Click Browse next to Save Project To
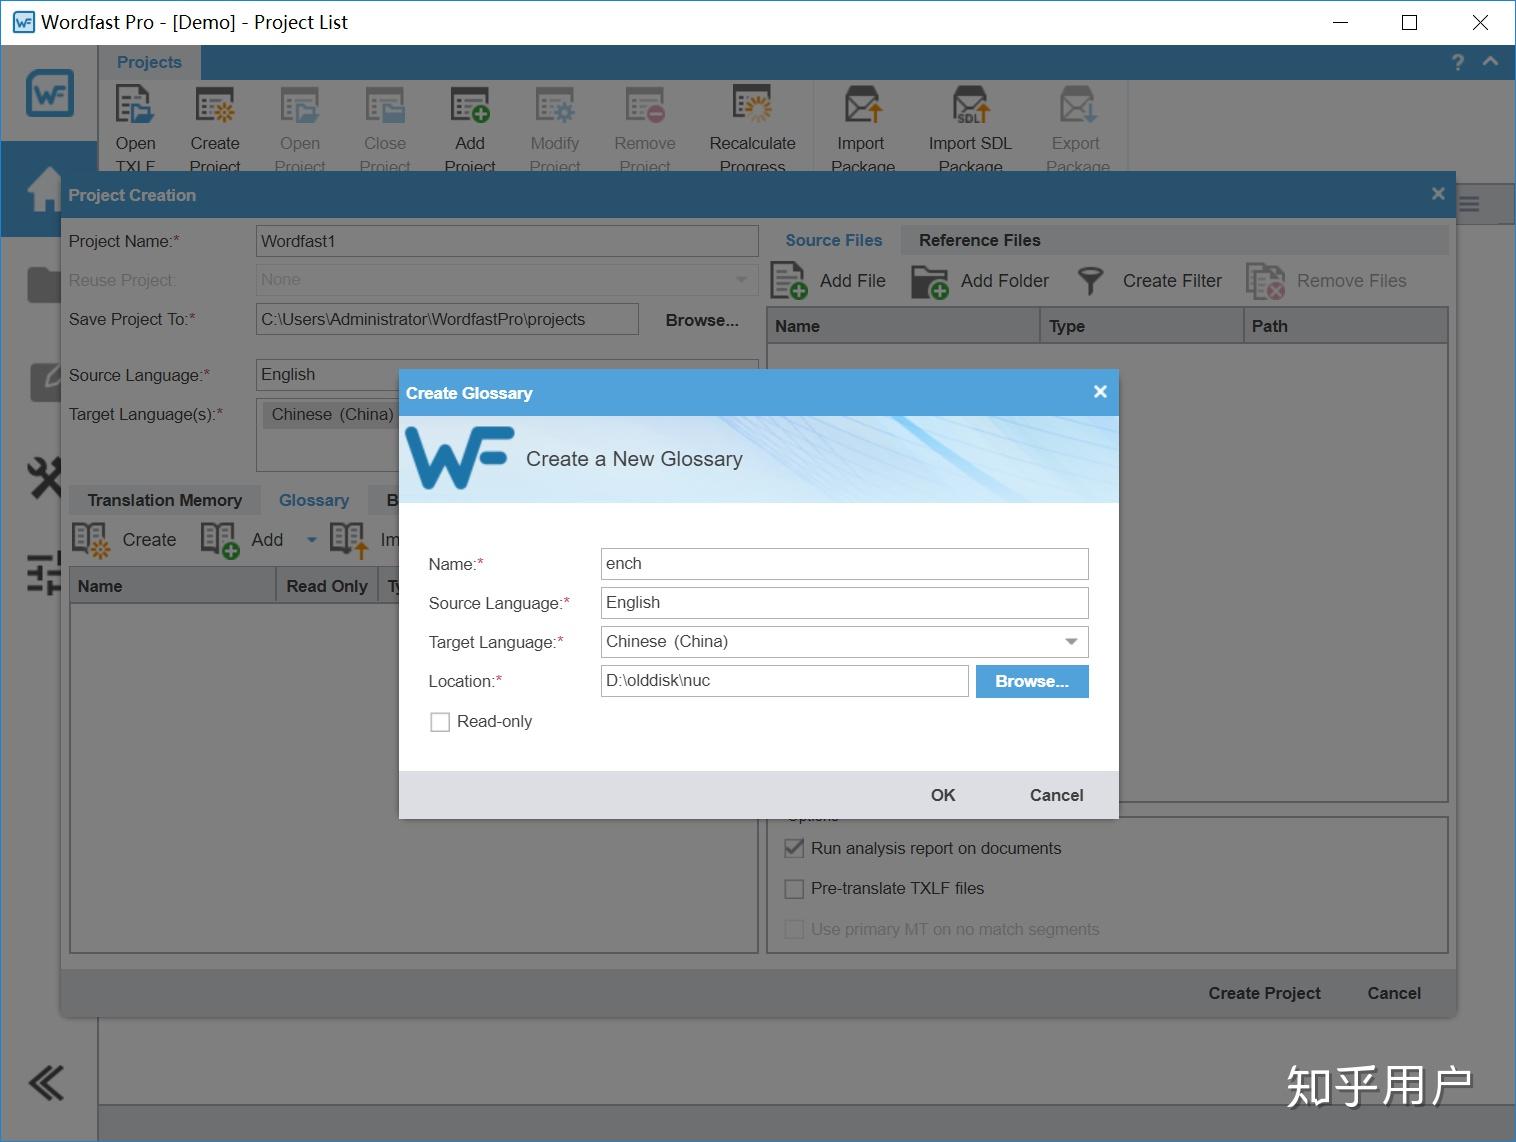The image size is (1516, 1142). tap(702, 320)
